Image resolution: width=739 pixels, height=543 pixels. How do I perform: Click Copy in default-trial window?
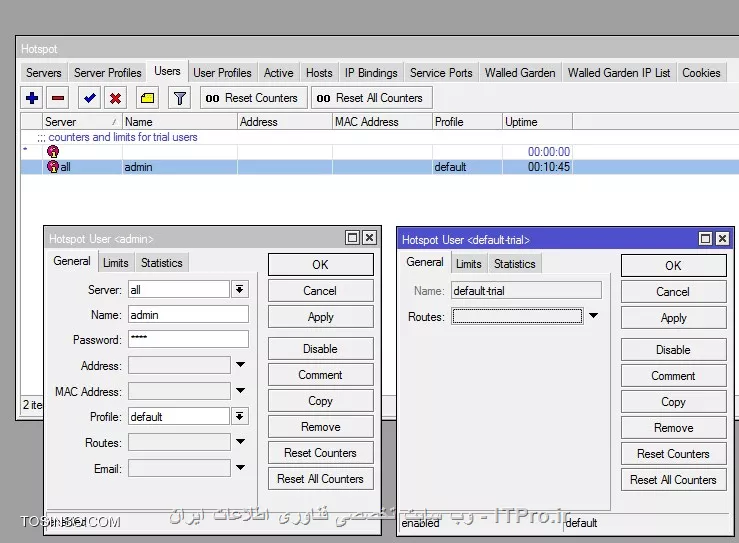pos(673,402)
